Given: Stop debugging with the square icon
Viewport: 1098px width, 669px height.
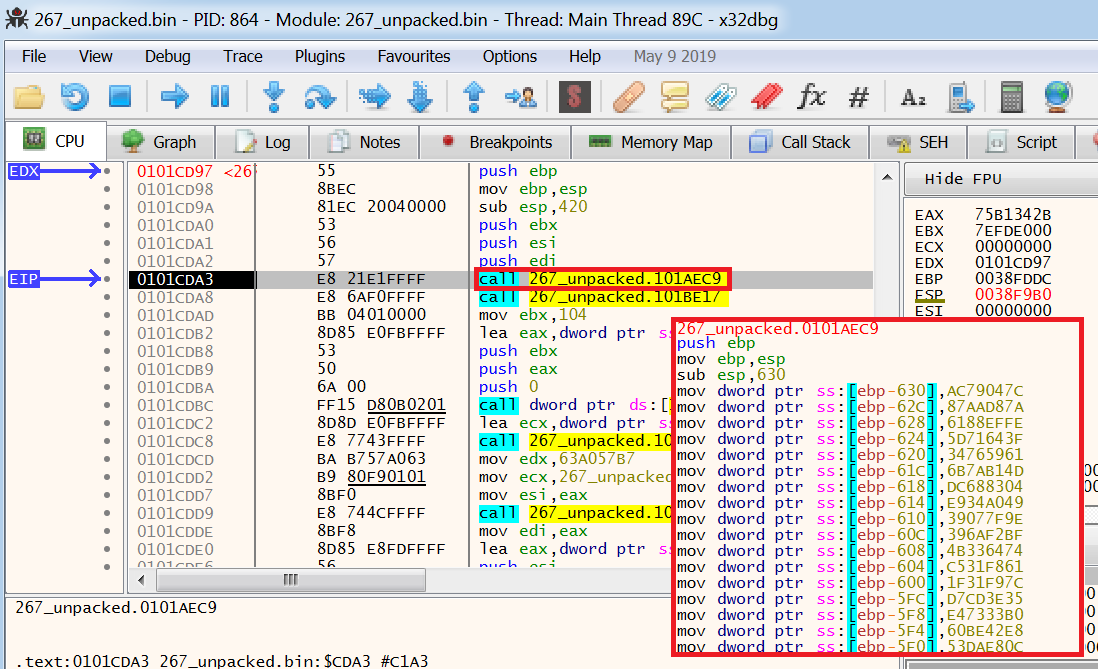Looking at the screenshot, I should coord(120,97).
